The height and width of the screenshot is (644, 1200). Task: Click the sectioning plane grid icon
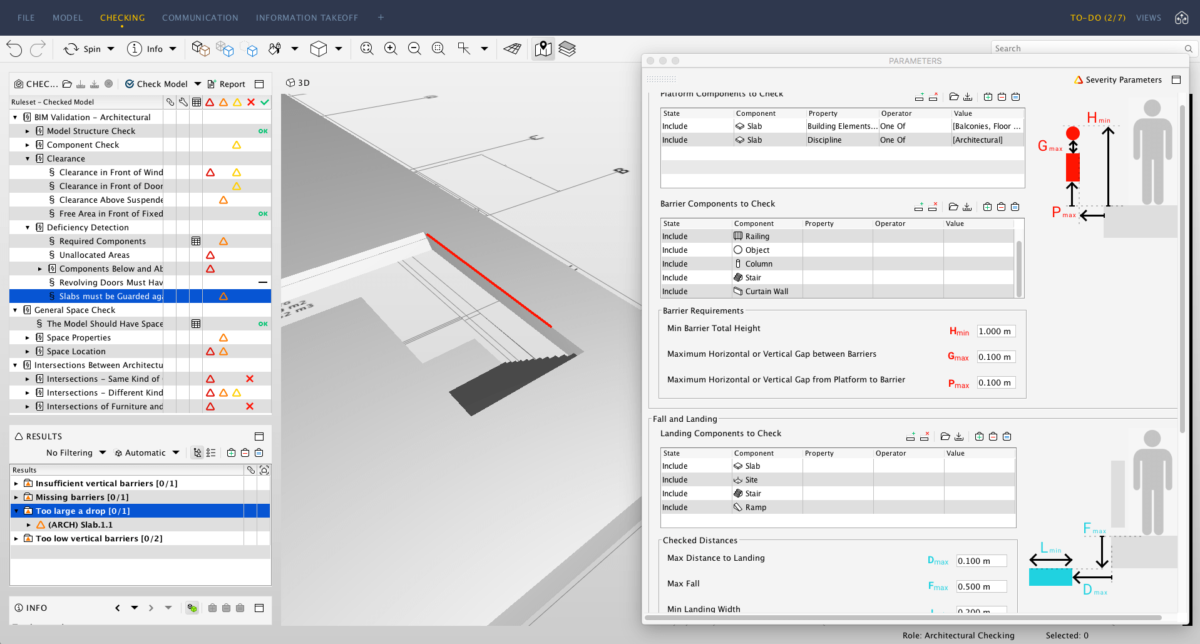tap(512, 48)
